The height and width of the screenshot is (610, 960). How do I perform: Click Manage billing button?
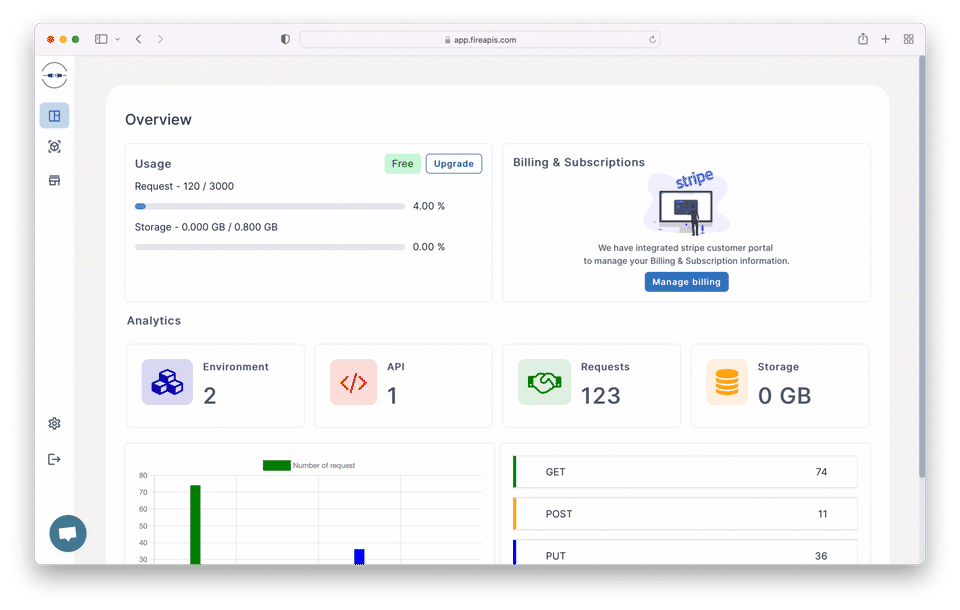pos(686,282)
